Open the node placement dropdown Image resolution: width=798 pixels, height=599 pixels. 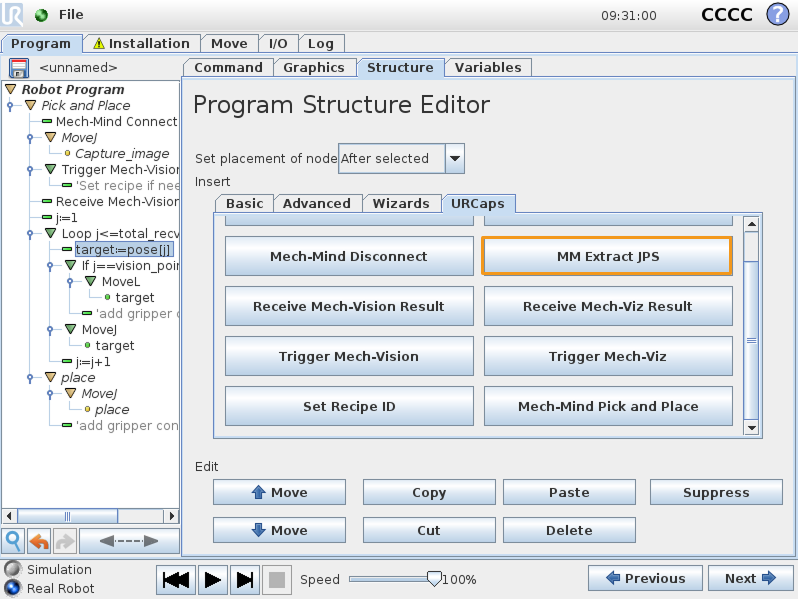[455, 158]
